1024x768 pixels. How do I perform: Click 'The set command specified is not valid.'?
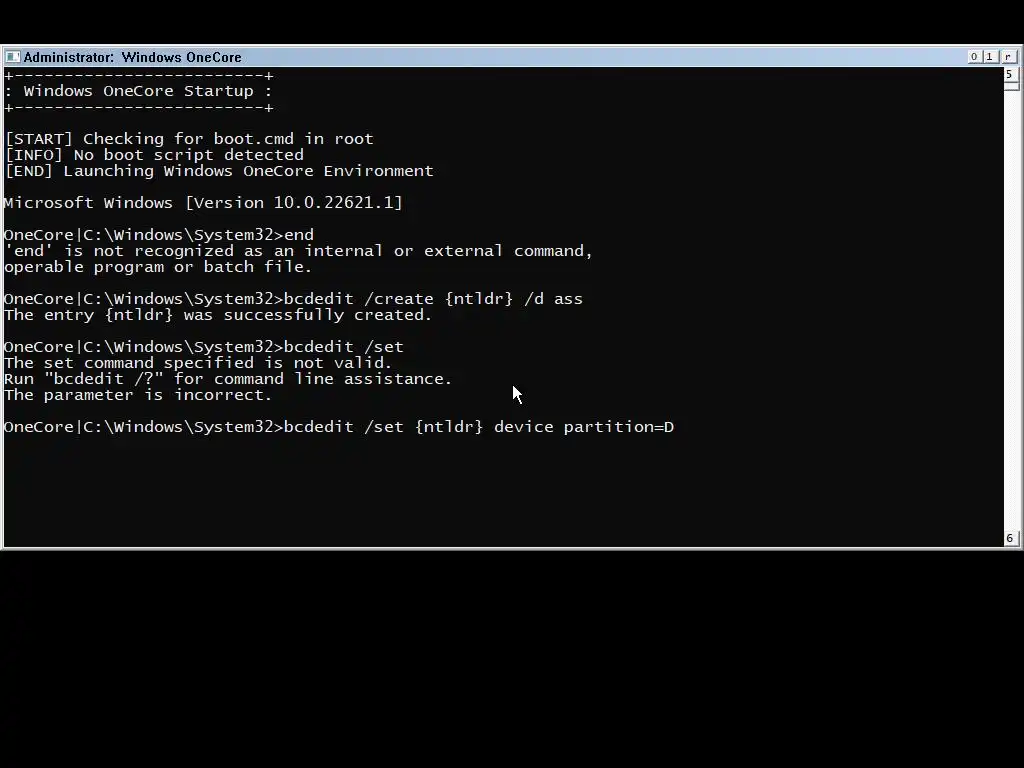click(x=198, y=363)
